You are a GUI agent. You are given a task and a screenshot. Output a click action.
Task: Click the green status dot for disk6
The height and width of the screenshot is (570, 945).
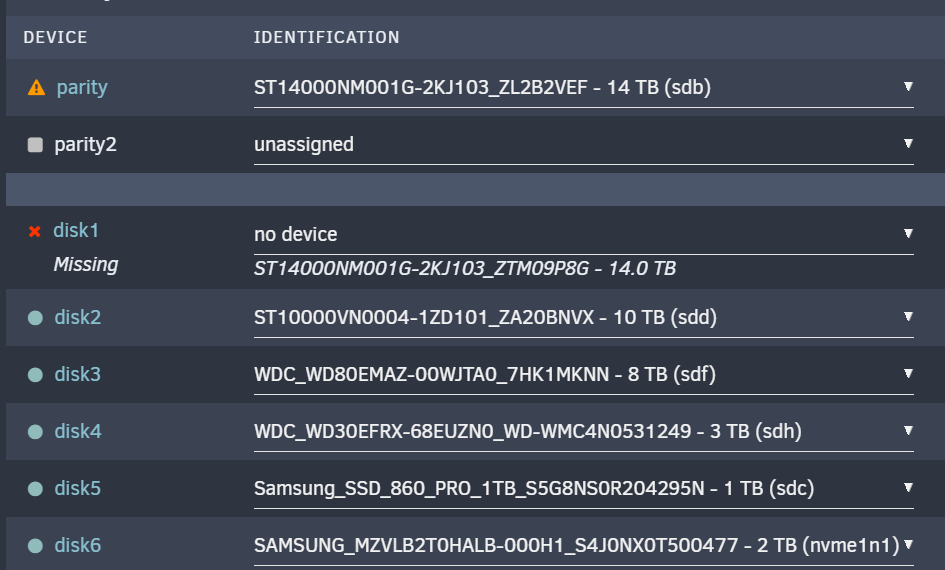[36, 546]
